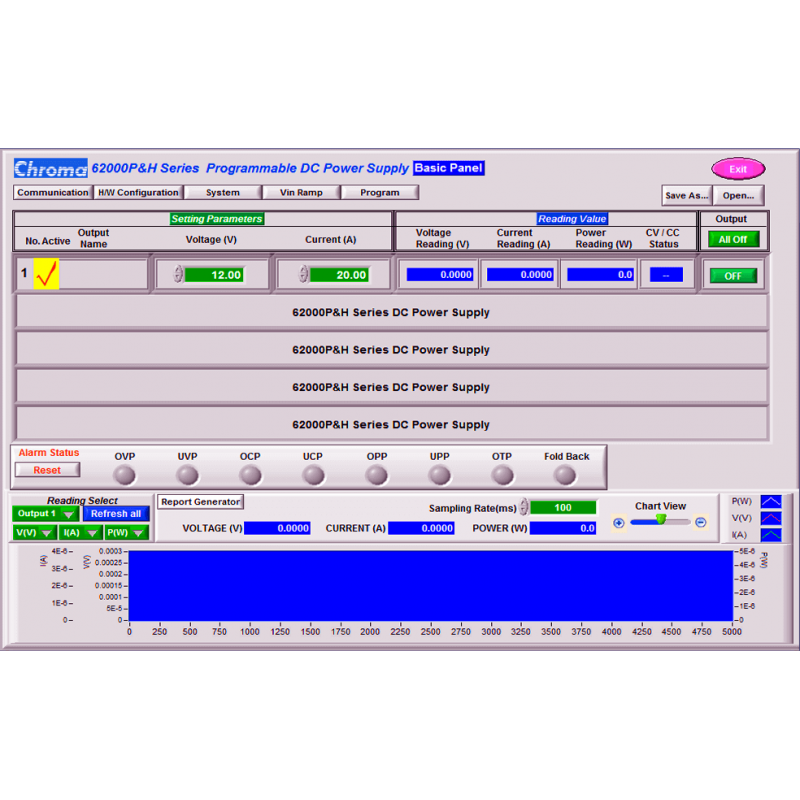Click the pink Exit button
Viewport: 800px width, 800px height.
click(738, 169)
